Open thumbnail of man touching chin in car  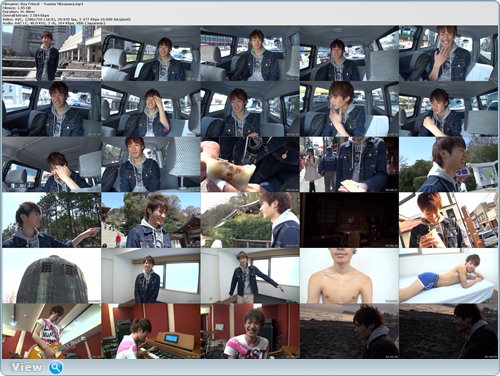[349, 109]
